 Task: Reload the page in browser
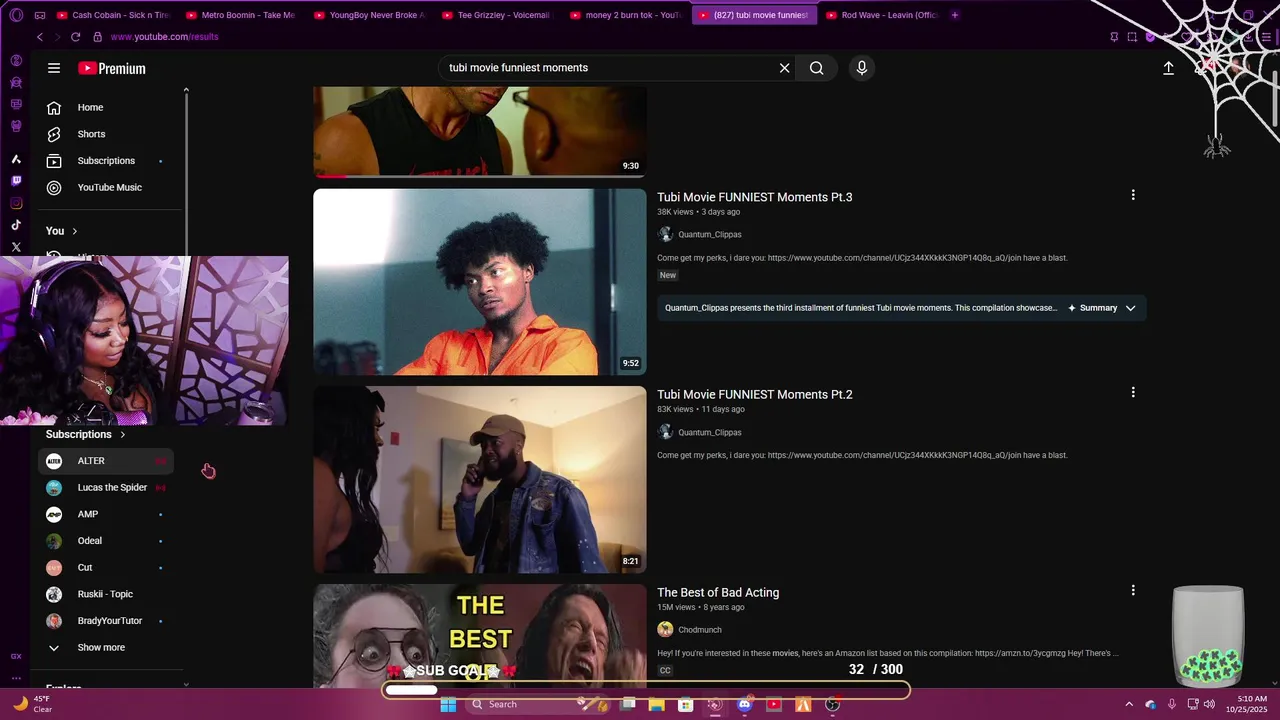75,37
